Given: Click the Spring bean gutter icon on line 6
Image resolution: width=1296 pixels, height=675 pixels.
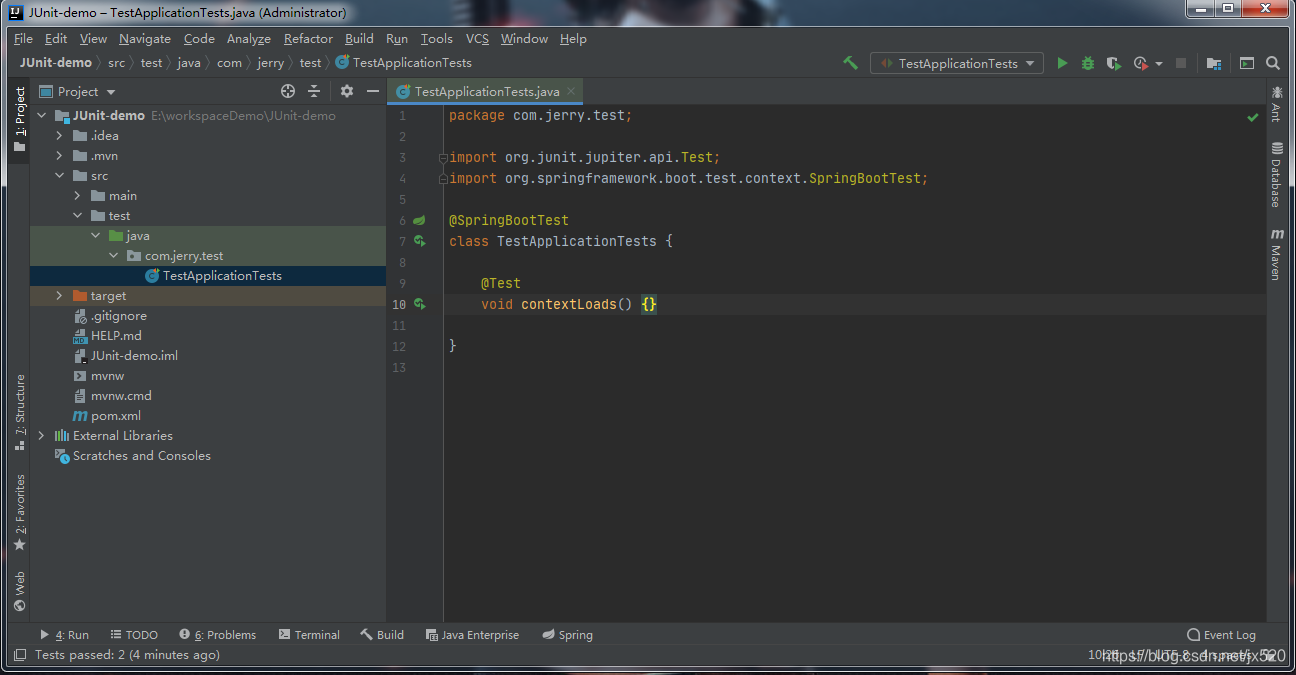Looking at the screenshot, I should pos(420,220).
